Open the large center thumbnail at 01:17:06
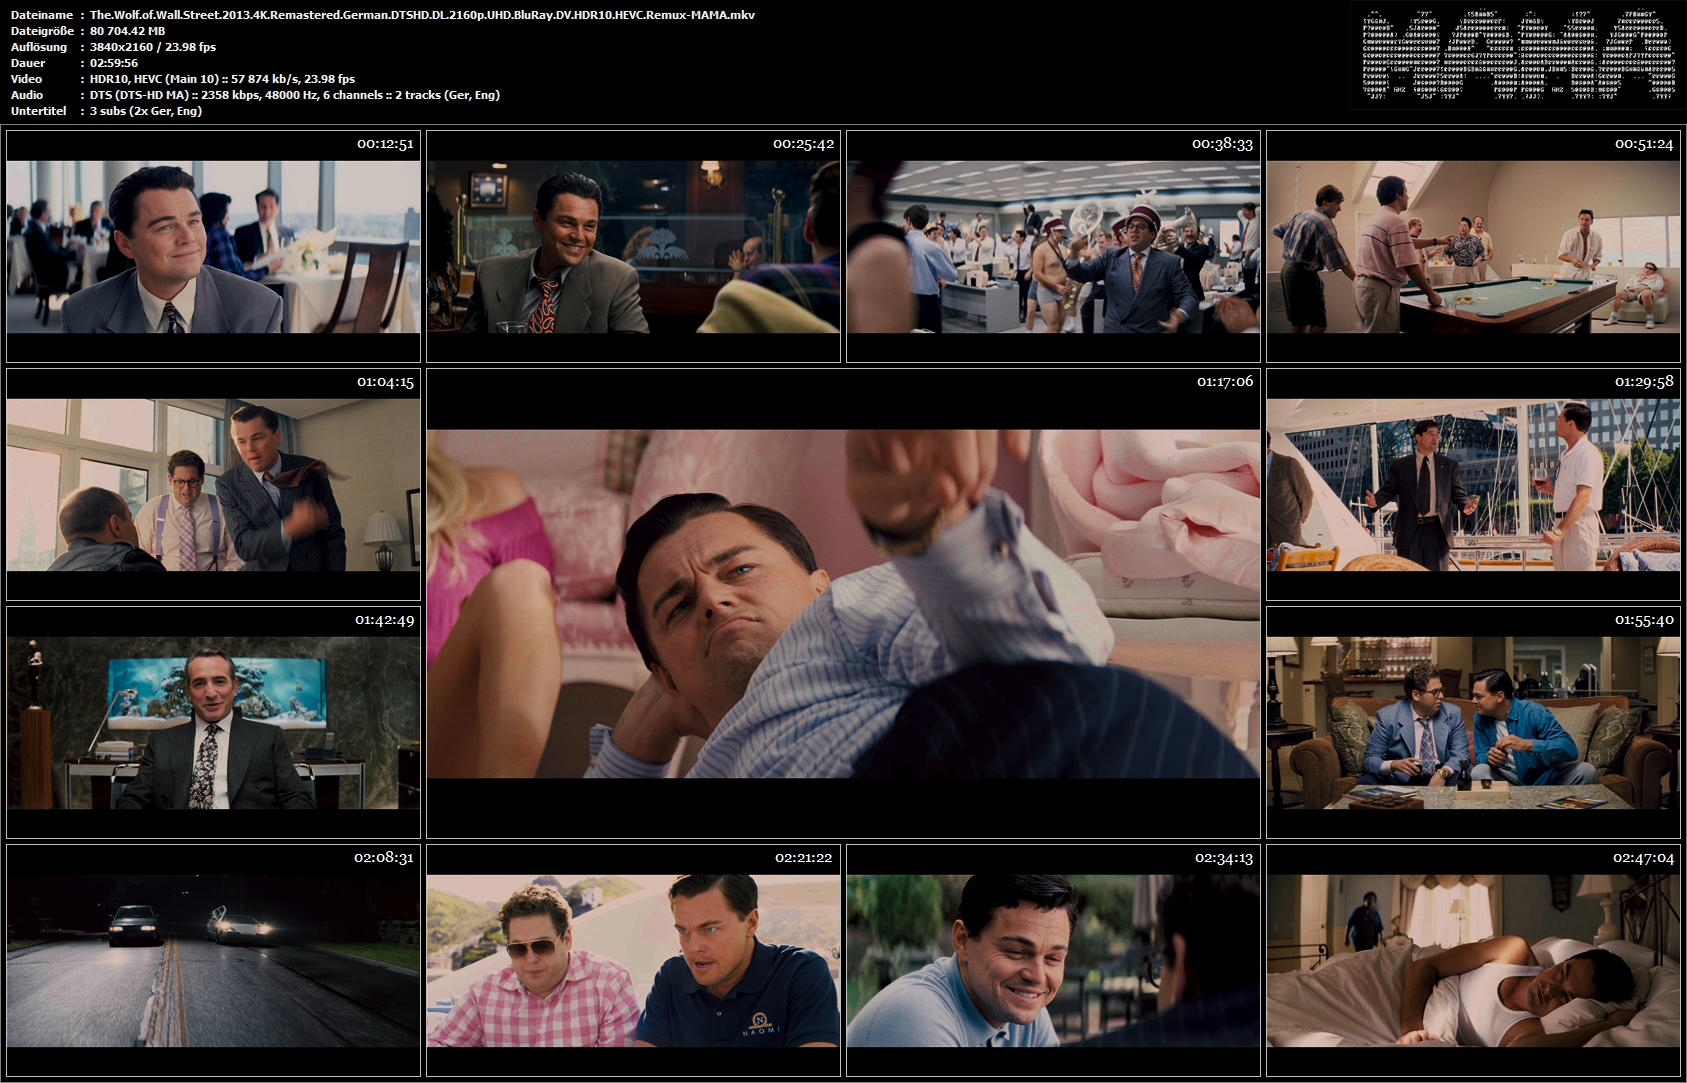Screen dimensions: 1687x1083 pyautogui.click(x=843, y=603)
